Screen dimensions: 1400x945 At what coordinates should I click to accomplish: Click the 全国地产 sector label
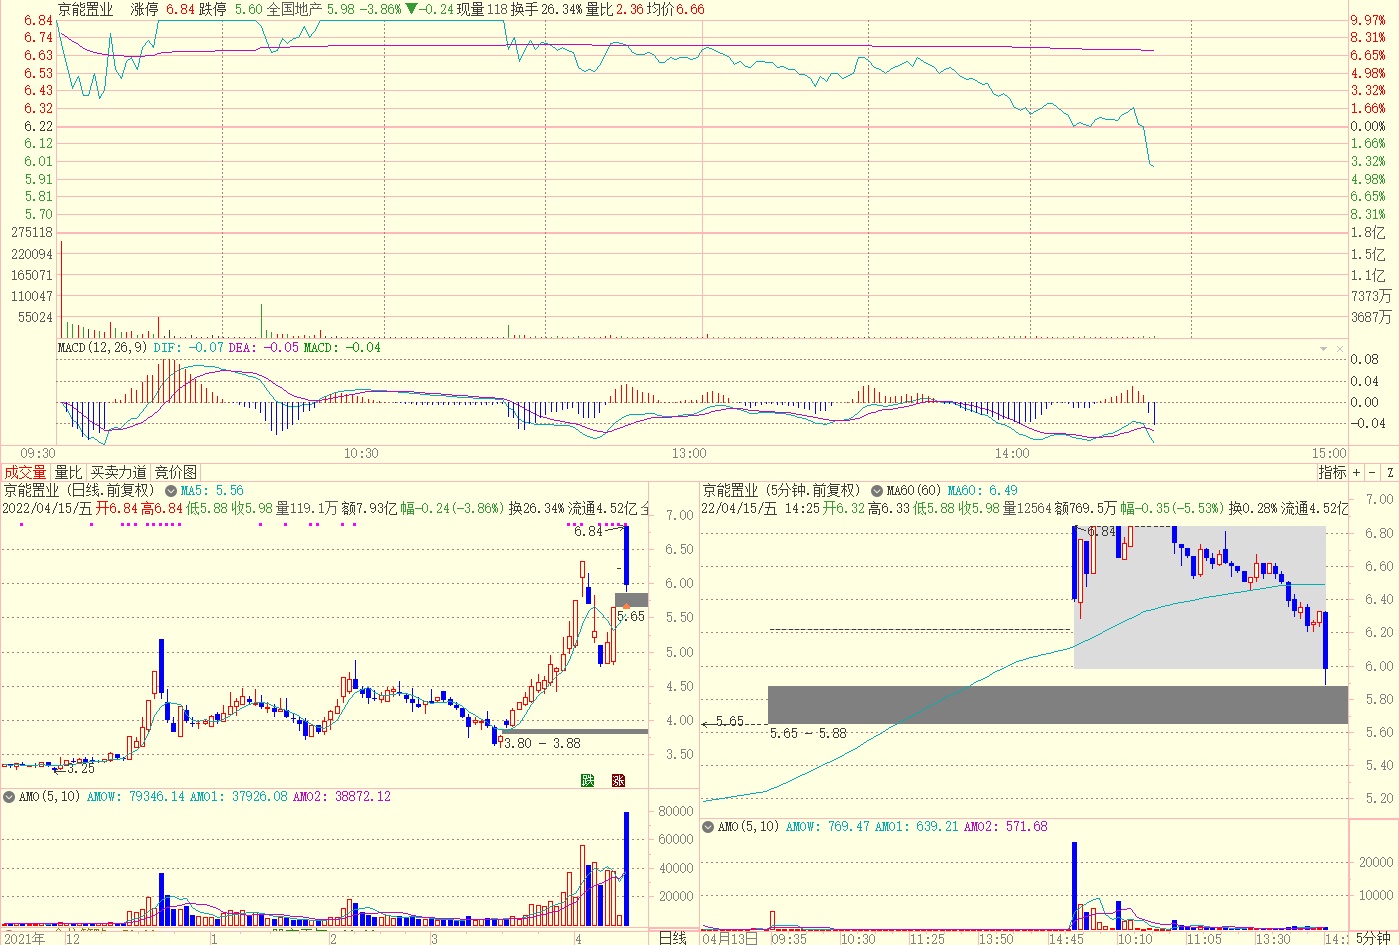tap(294, 9)
